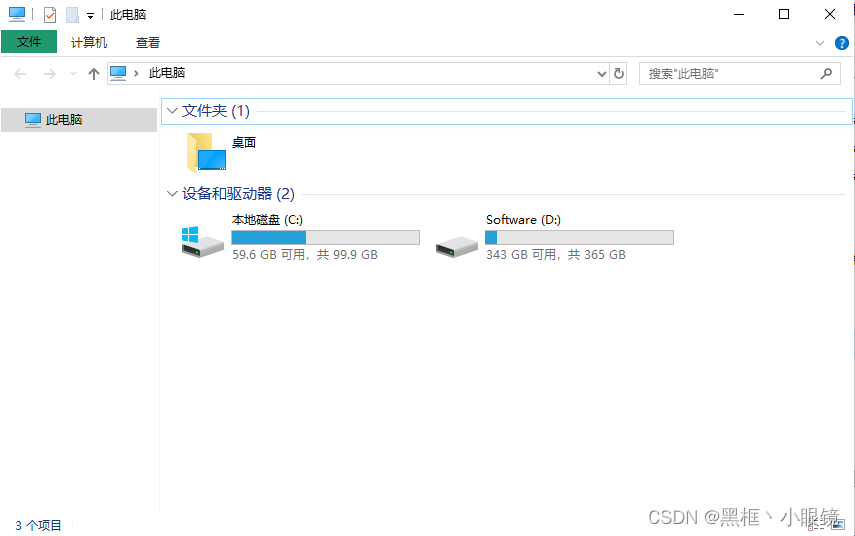The width and height of the screenshot is (855, 536).
Task: Open the address bar history dropdown
Action: click(601, 74)
